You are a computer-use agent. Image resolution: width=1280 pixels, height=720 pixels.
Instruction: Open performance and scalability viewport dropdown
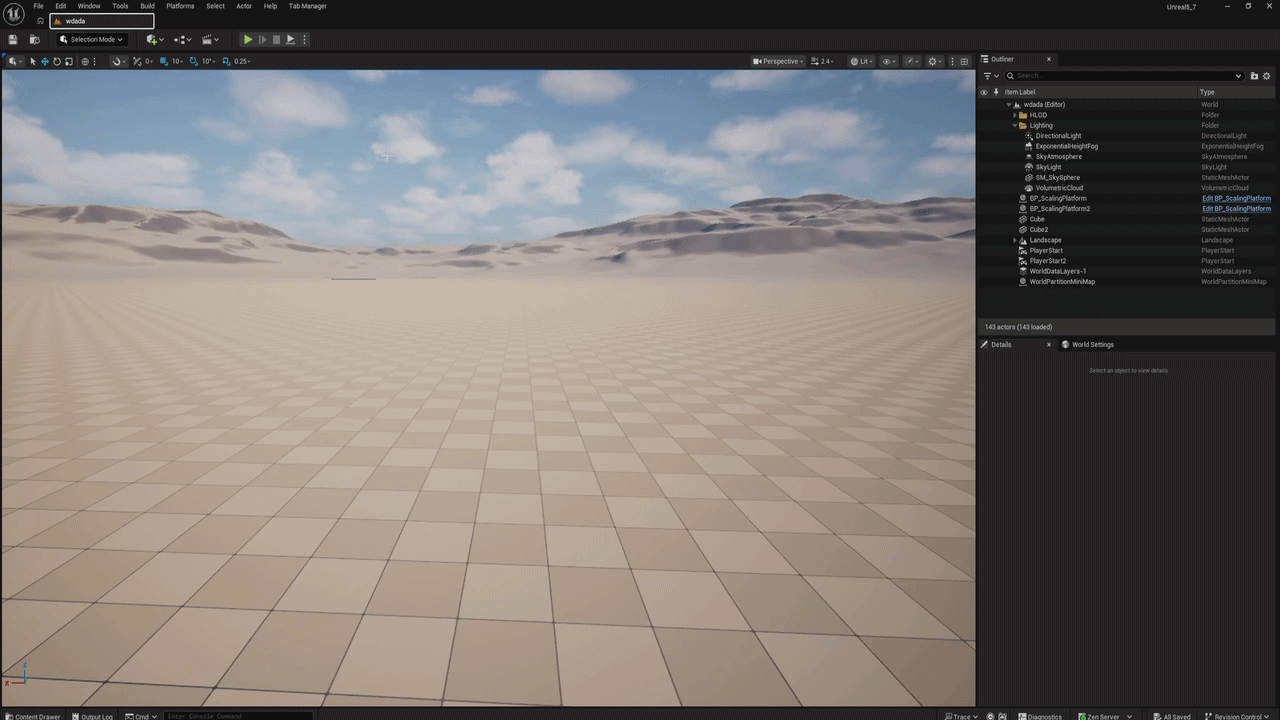912,61
